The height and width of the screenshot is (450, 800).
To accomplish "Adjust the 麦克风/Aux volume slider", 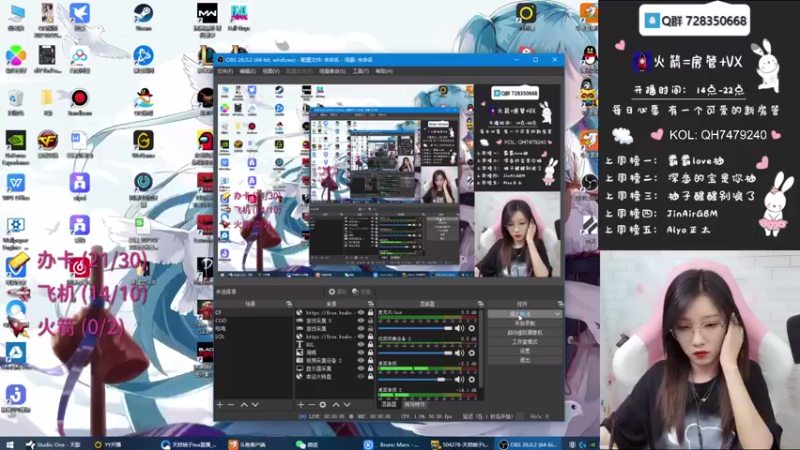I will 415,328.
